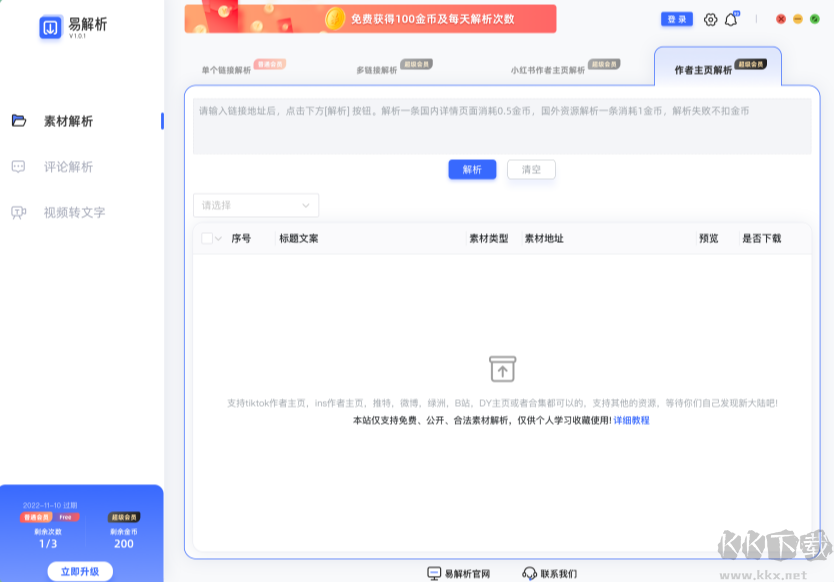Image resolution: width=834 pixels, height=582 pixels.
Task: Toggle the 是否下载 column header
Action: tap(762, 238)
